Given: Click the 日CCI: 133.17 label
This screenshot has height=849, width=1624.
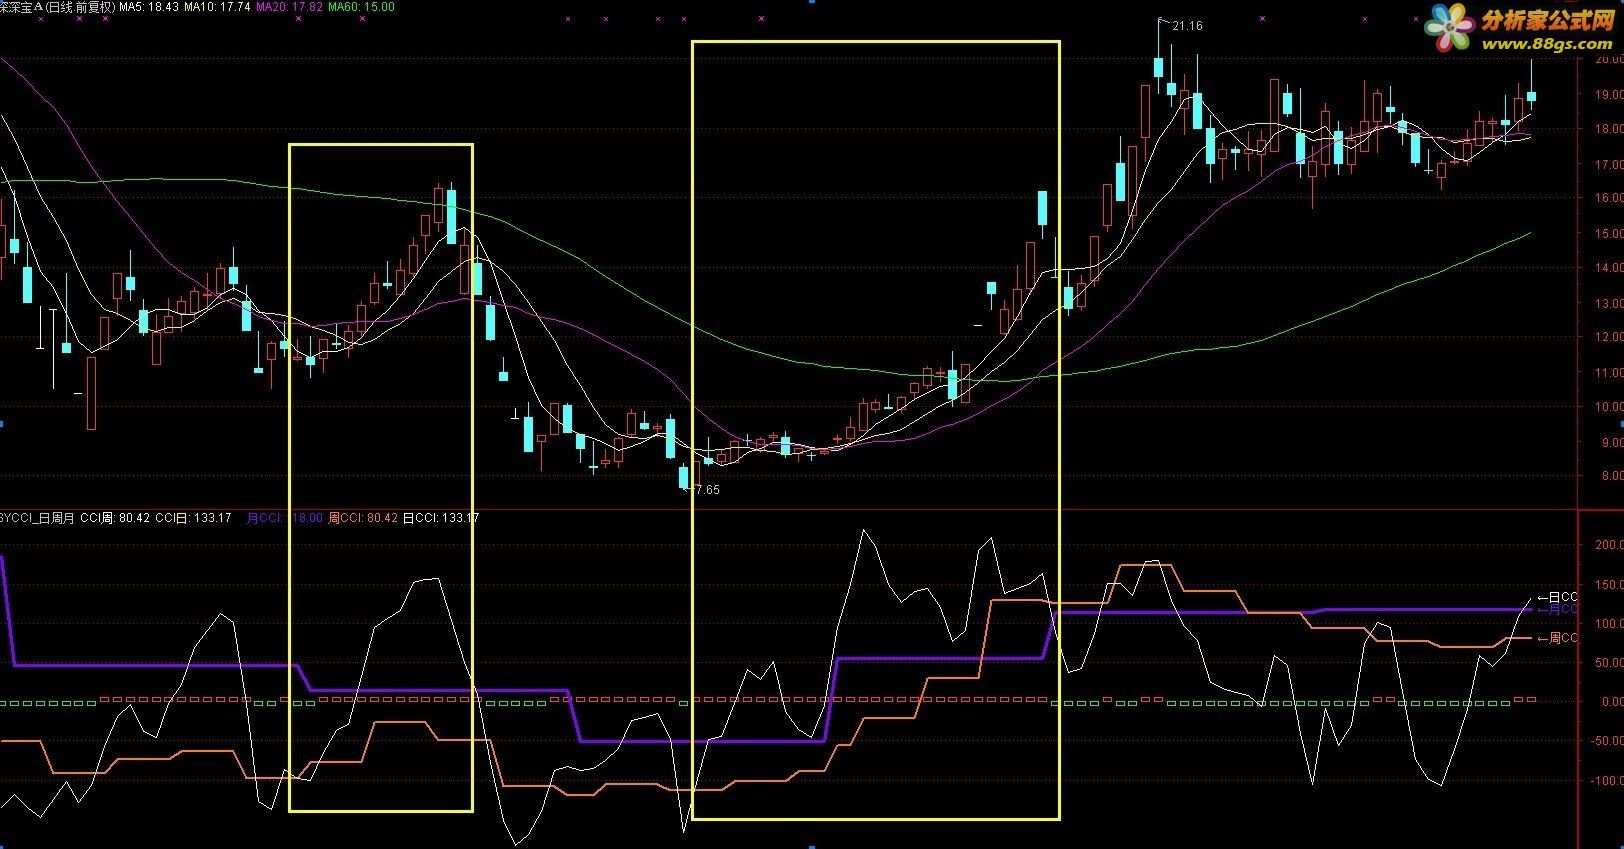Looking at the screenshot, I should point(441,518).
